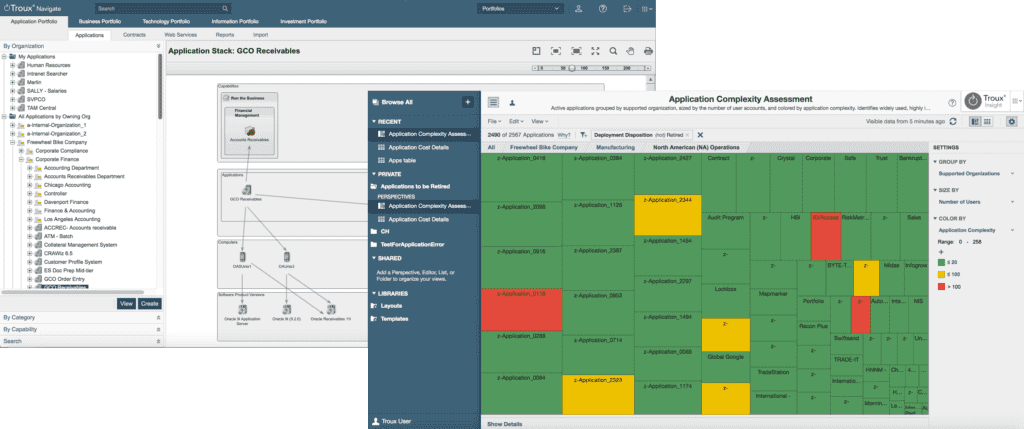Click the Troux User icon at bottom

click(376, 422)
